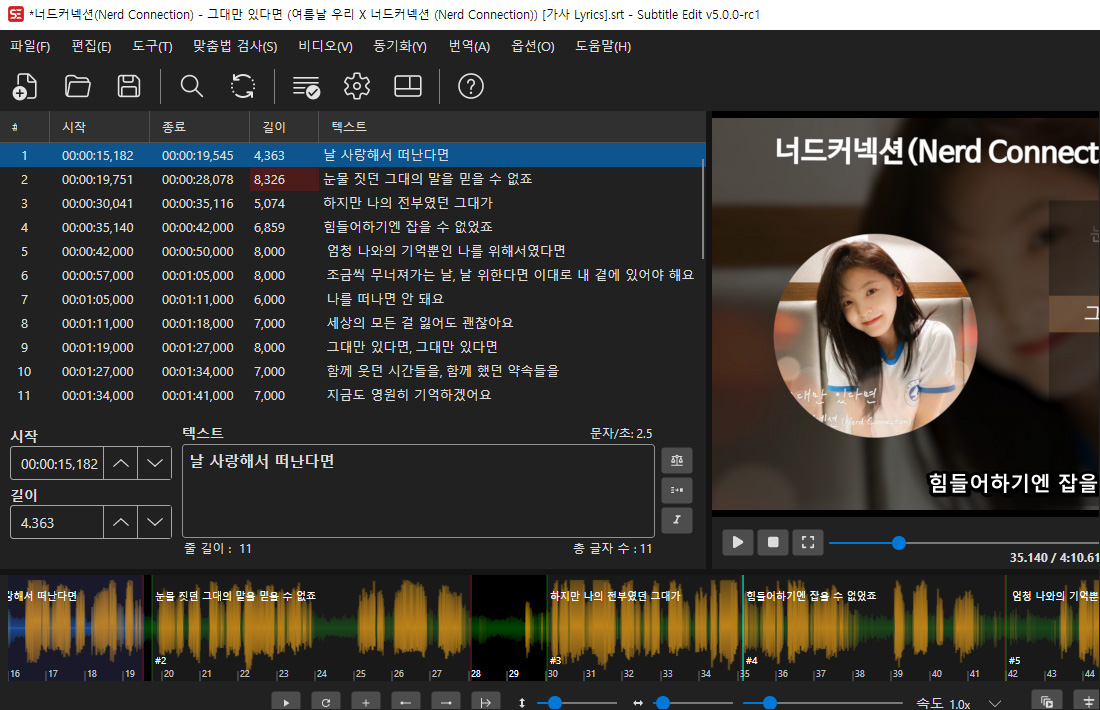1100x710 pixels.
Task: Click the Save floppy disk icon
Action: point(128,86)
